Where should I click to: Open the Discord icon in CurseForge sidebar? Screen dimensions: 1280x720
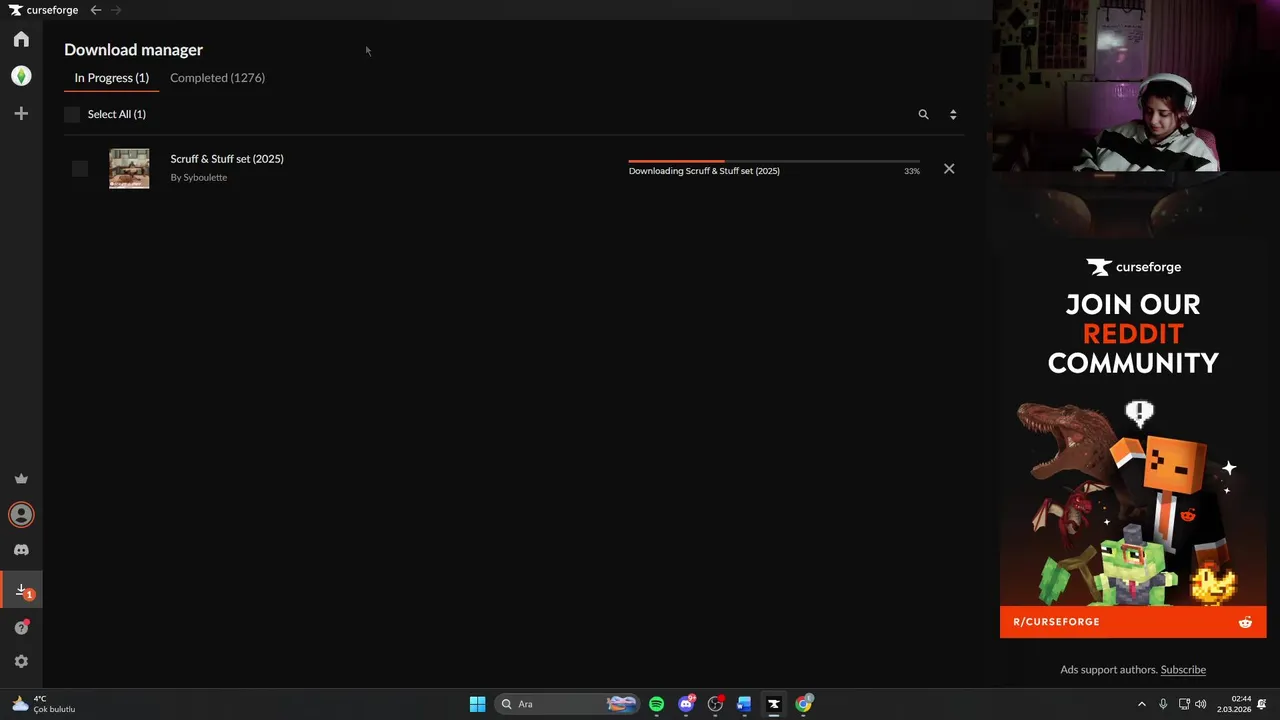[x=21, y=550]
